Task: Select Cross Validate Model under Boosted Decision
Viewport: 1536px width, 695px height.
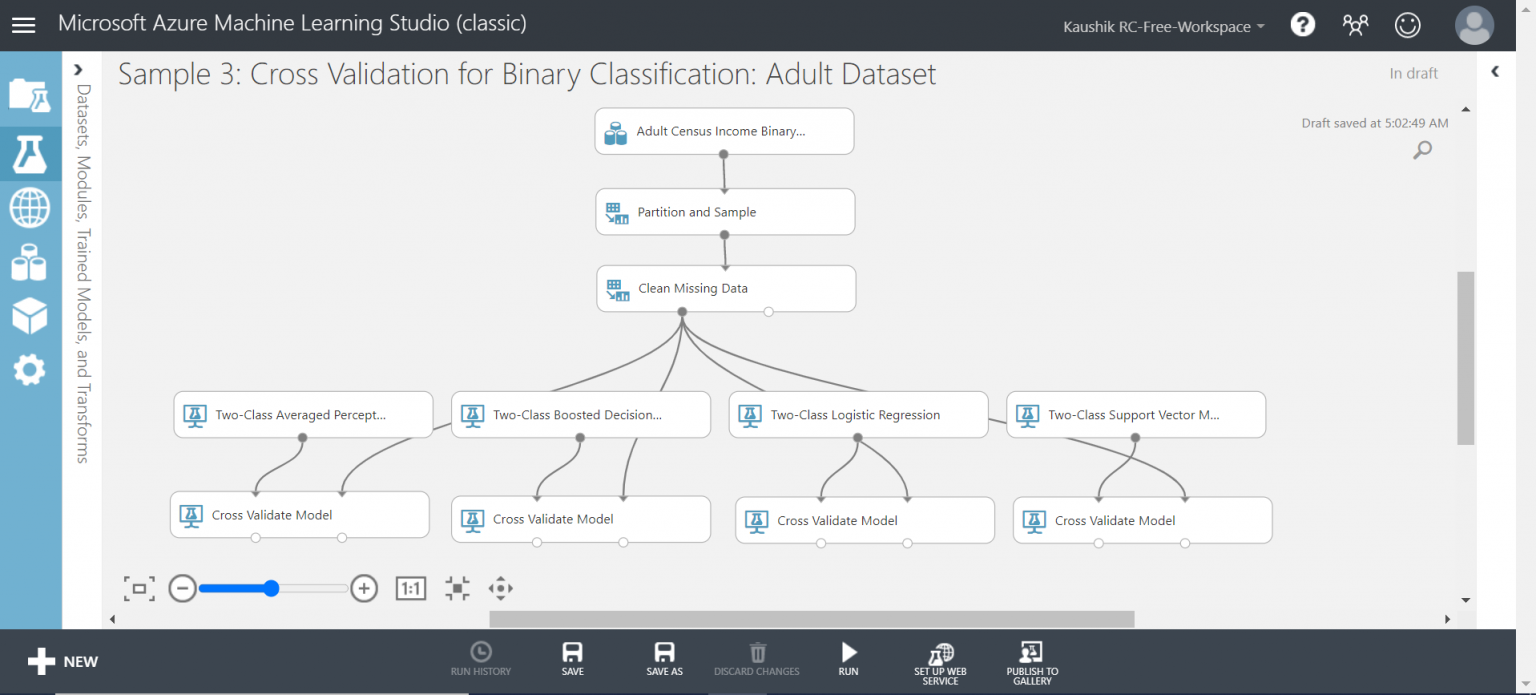Action: (581, 519)
